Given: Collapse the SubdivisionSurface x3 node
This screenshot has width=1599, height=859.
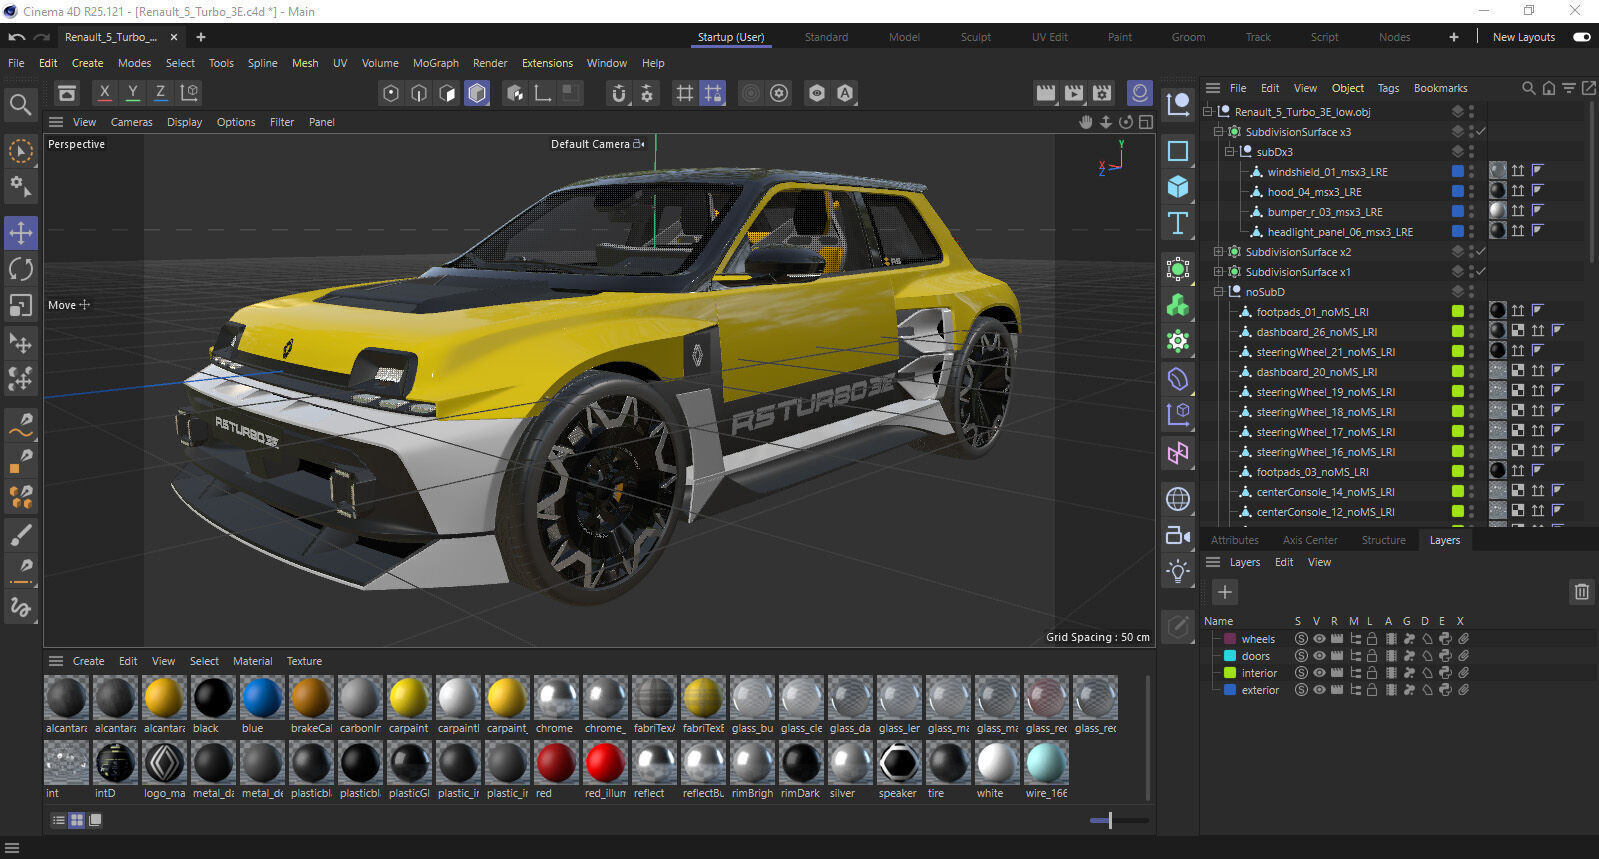Looking at the screenshot, I should (1218, 132).
